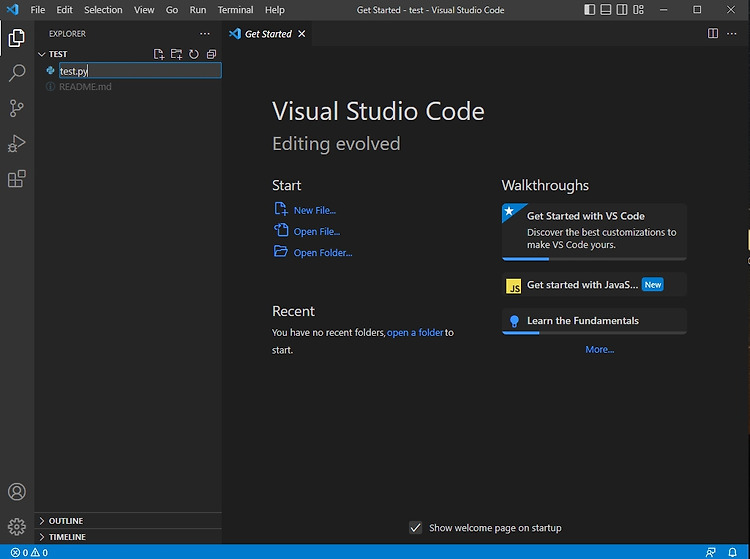Open Get started with JavaScript walkthrough
The image size is (750, 559).
click(594, 285)
